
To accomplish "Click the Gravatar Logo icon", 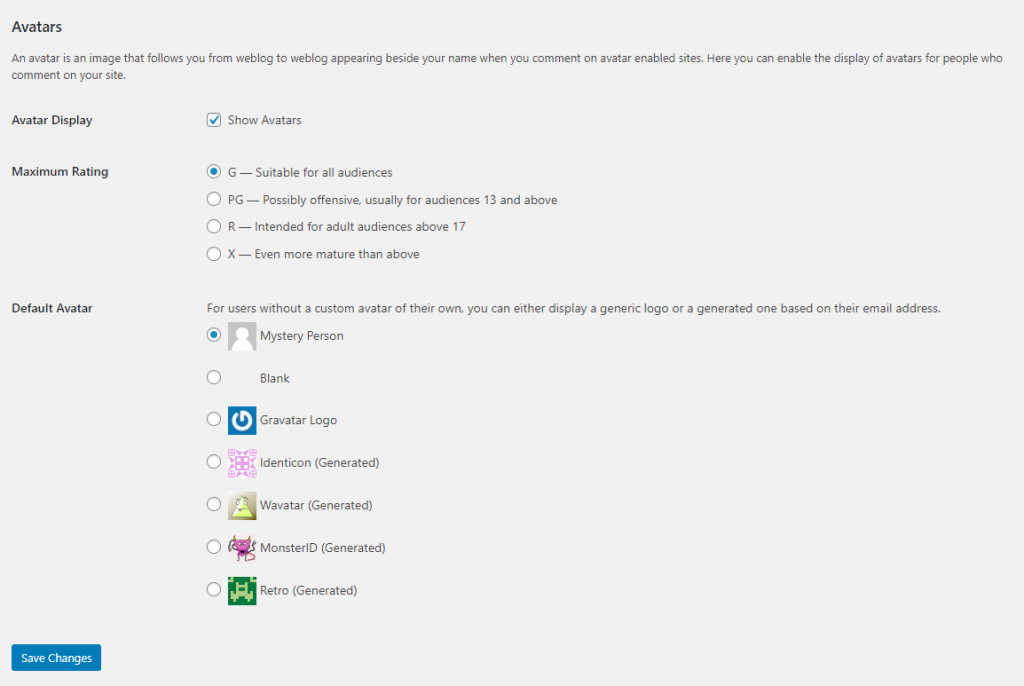I will click(242, 420).
